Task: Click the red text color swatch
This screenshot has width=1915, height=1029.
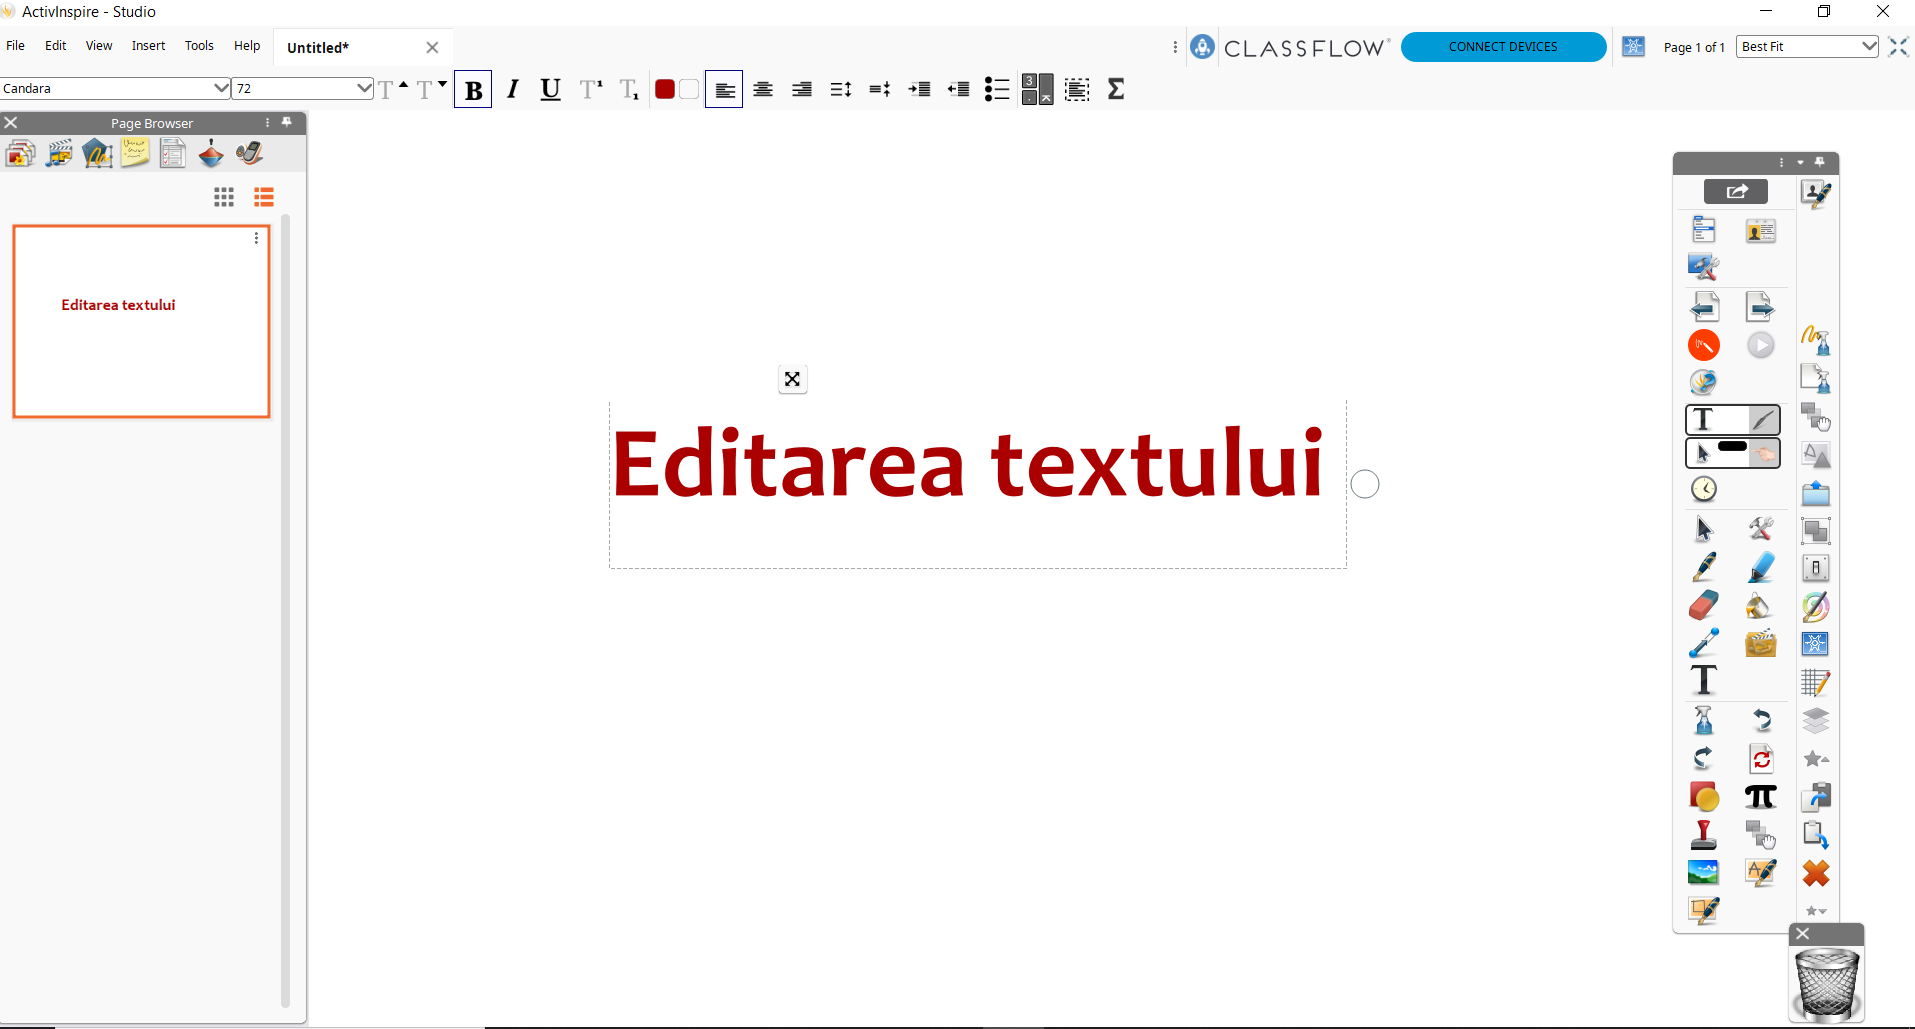Action: pyautogui.click(x=665, y=90)
